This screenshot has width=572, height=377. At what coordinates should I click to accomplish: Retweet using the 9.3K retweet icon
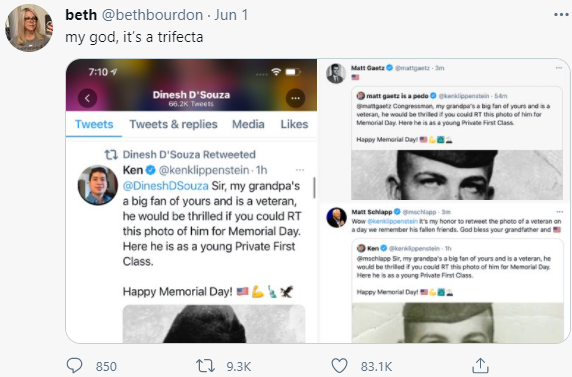click(205, 366)
